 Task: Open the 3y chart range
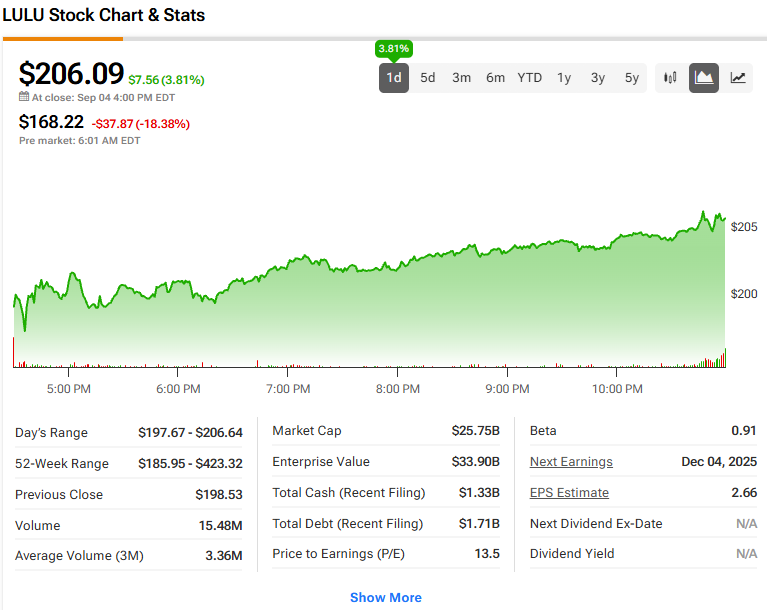598,78
